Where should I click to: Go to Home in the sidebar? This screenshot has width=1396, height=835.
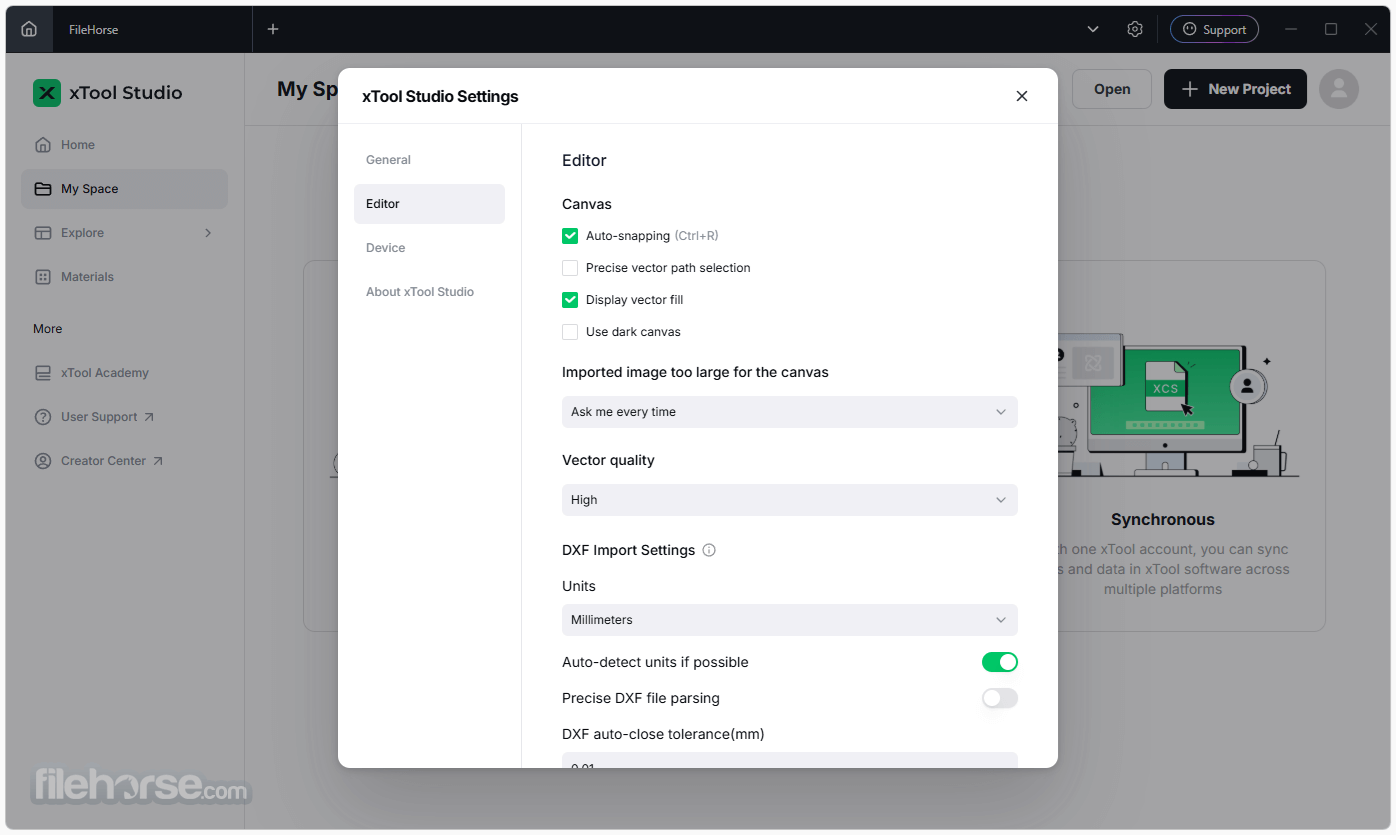[124, 145]
